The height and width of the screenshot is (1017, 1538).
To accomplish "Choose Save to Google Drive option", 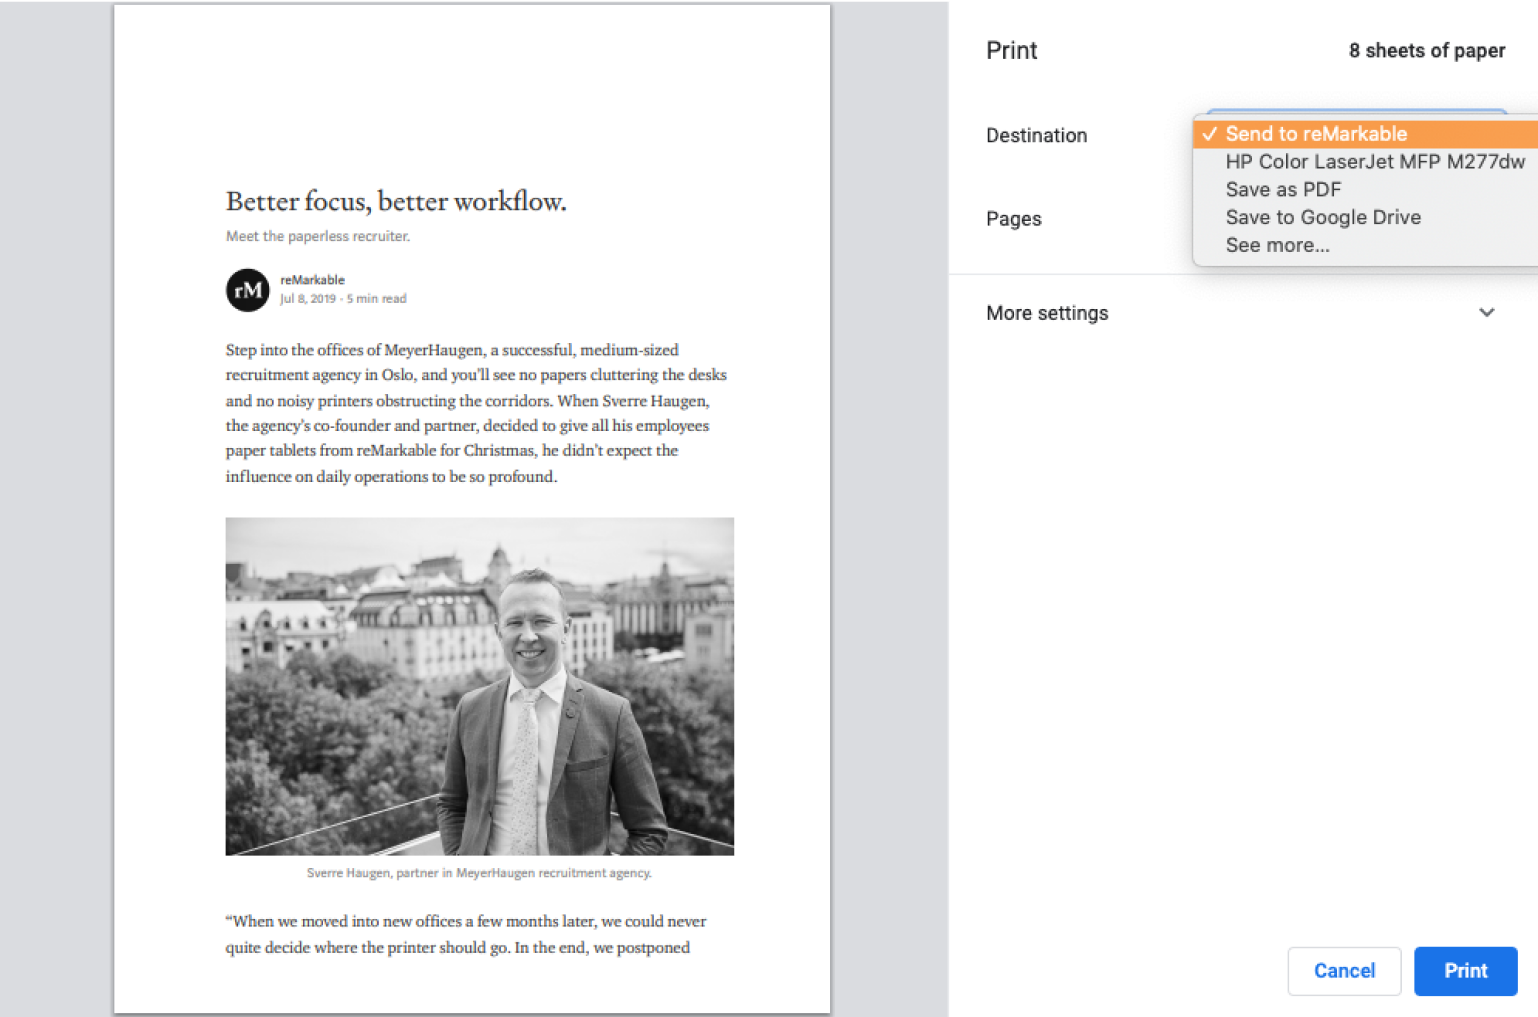I will coord(1322,217).
